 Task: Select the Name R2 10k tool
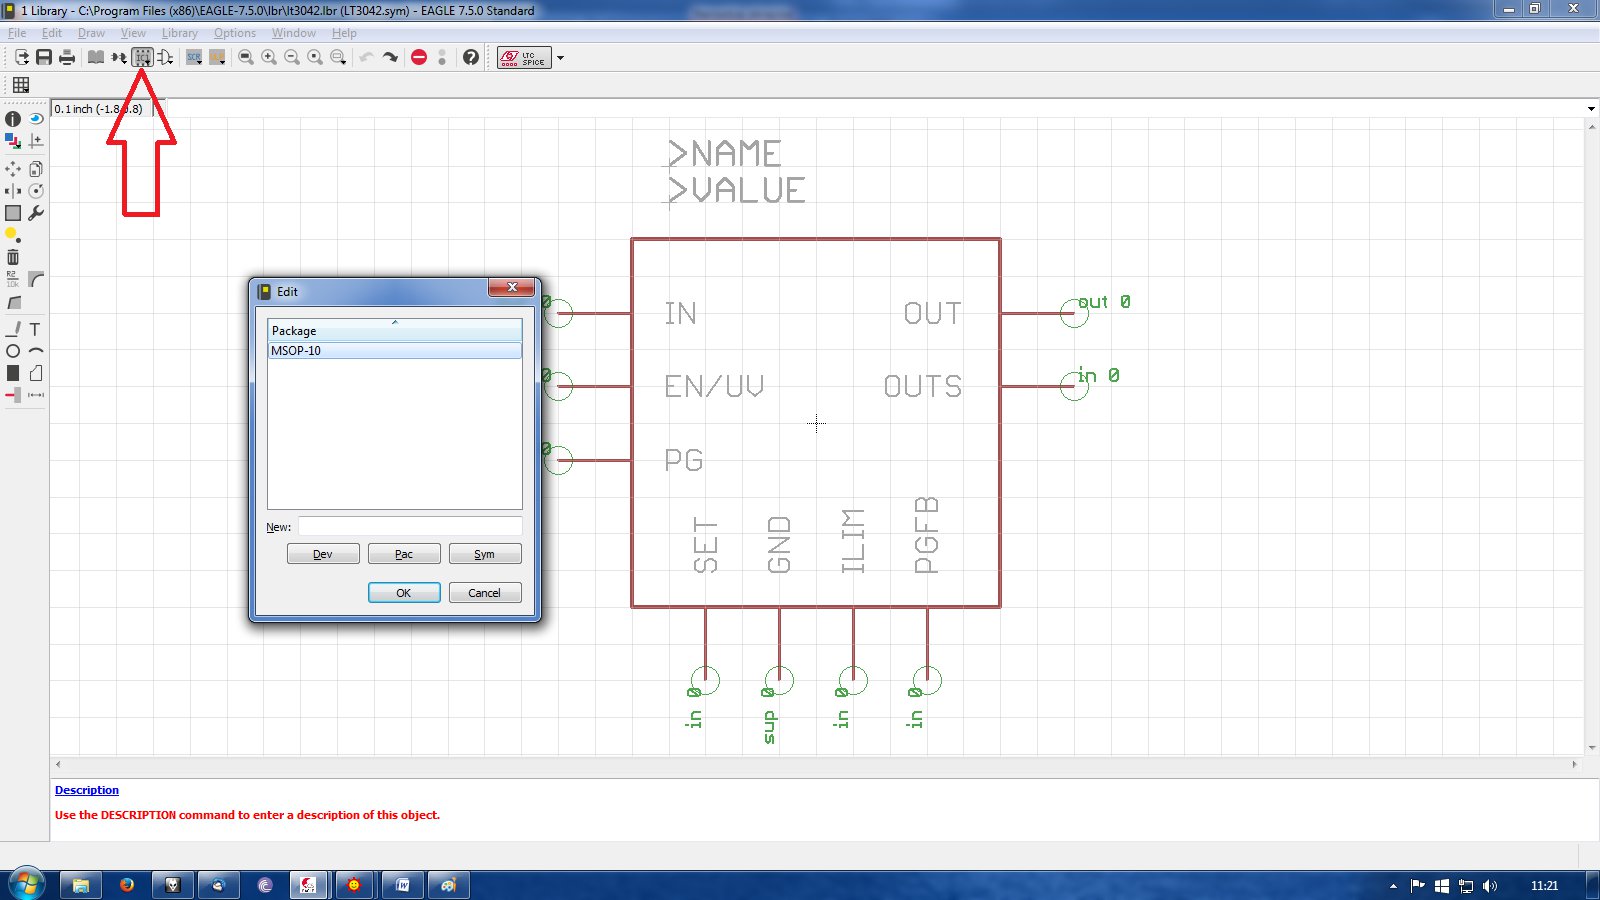[13, 279]
